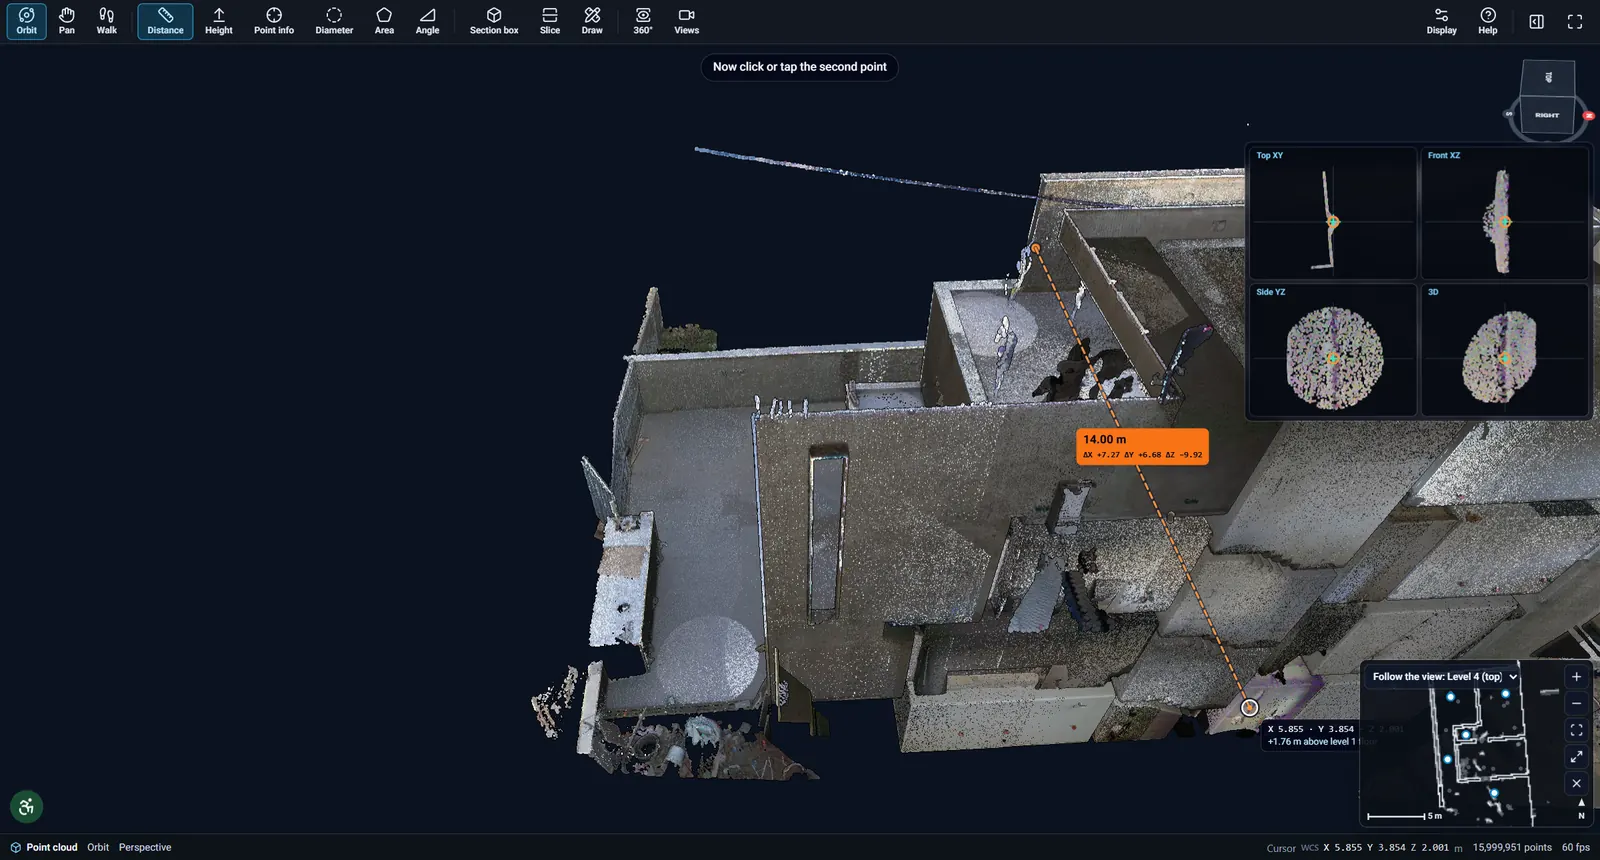Open the Point info tool

[274, 21]
